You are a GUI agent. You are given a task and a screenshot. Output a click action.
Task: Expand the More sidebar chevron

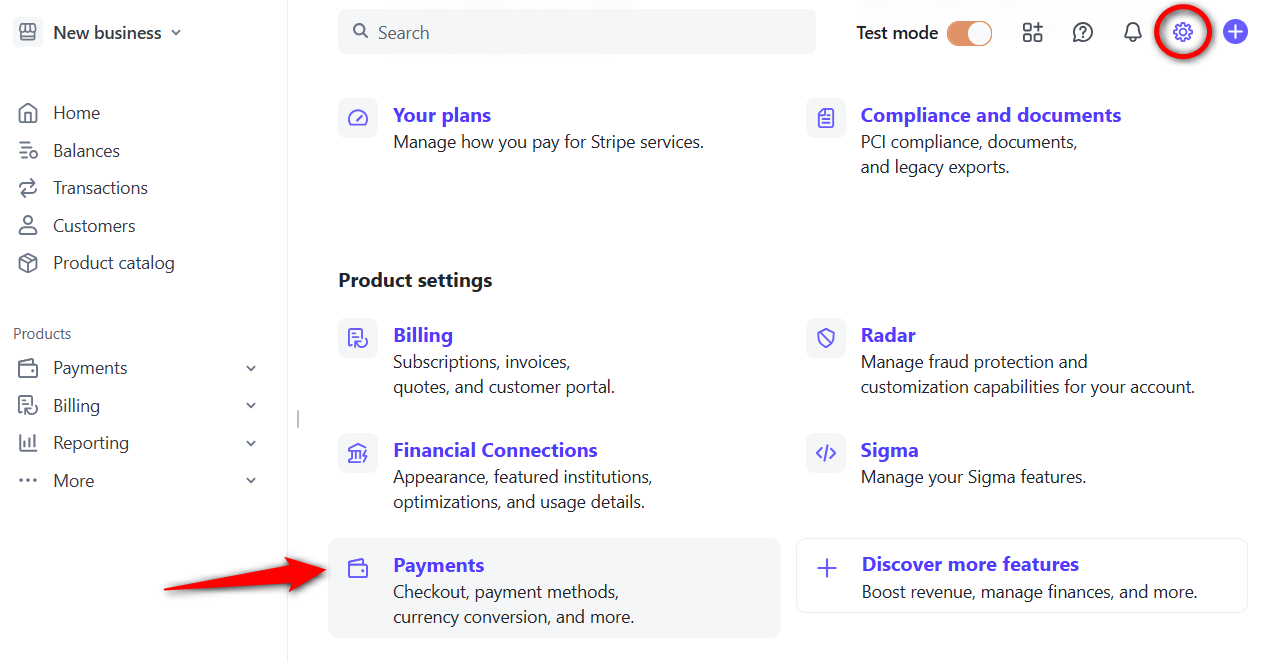pos(251,481)
